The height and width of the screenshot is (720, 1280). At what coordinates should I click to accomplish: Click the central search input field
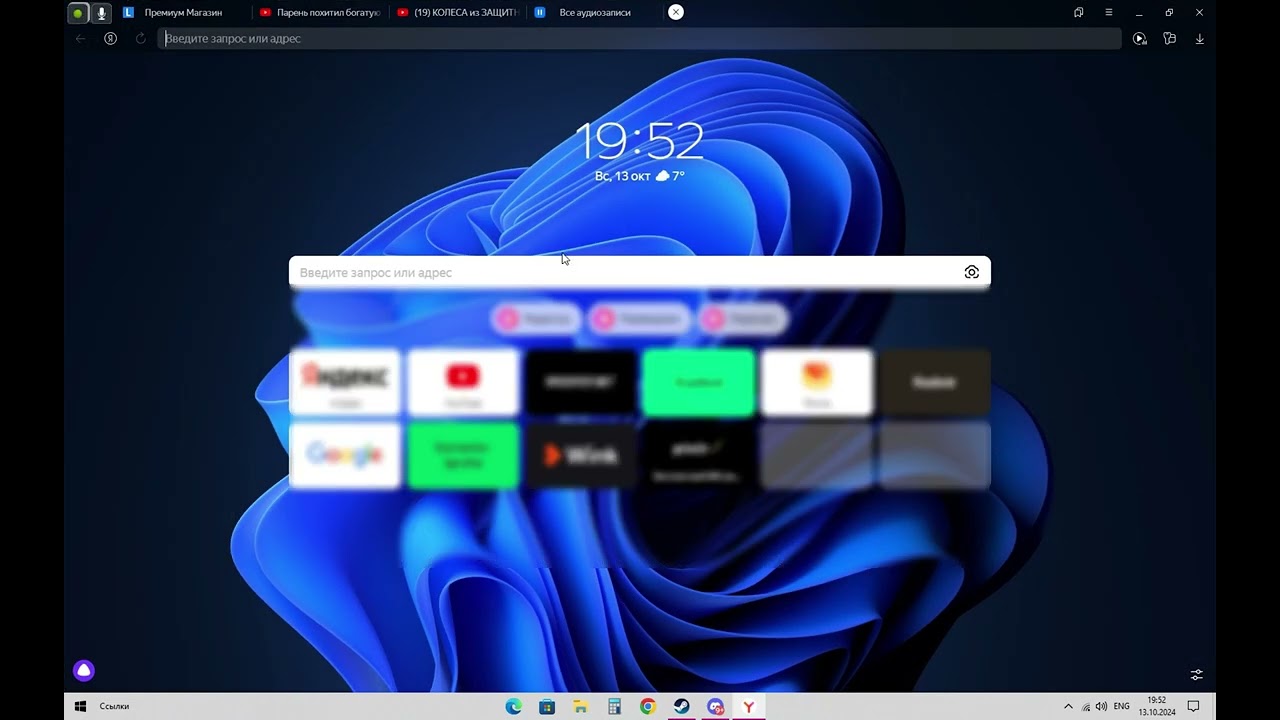pyautogui.click(x=620, y=272)
